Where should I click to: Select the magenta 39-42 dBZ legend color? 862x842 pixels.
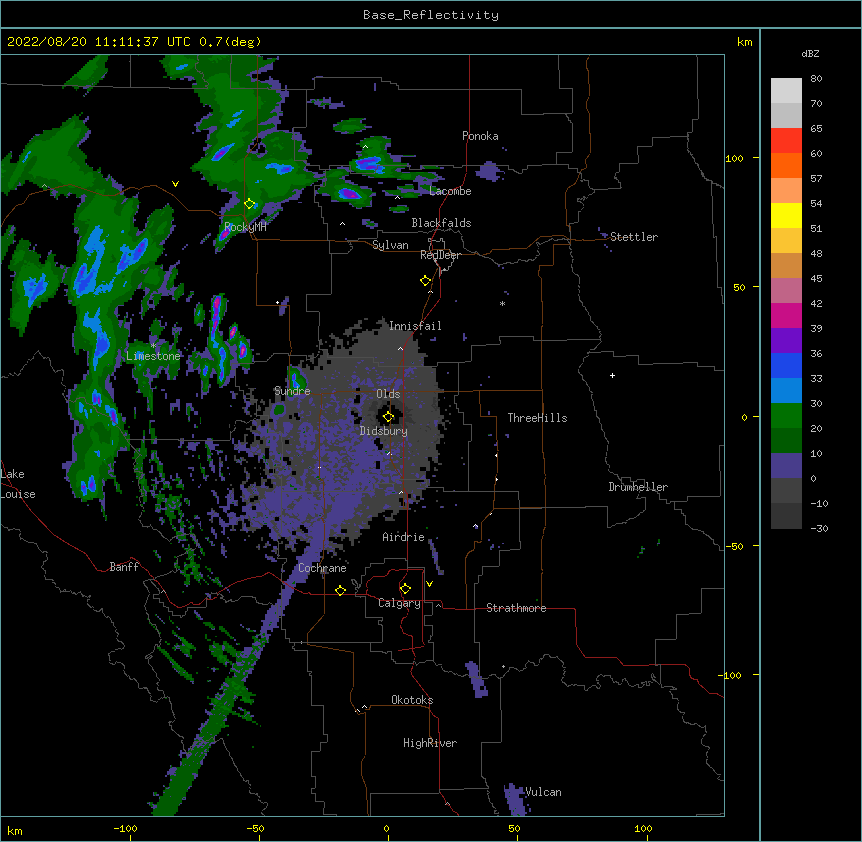[x=786, y=315]
